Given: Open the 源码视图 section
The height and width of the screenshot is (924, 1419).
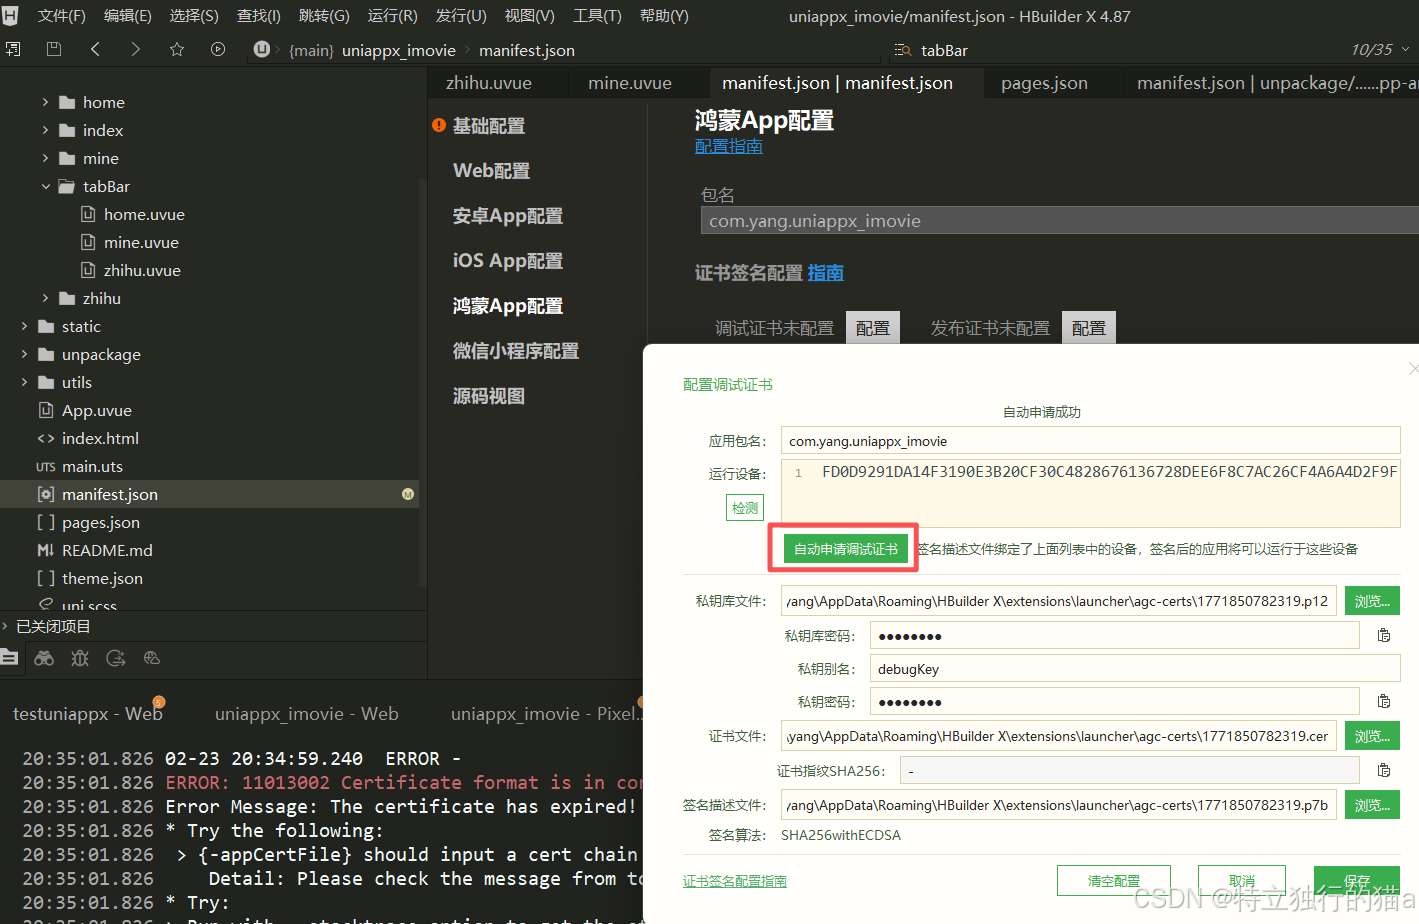Looking at the screenshot, I should (489, 396).
